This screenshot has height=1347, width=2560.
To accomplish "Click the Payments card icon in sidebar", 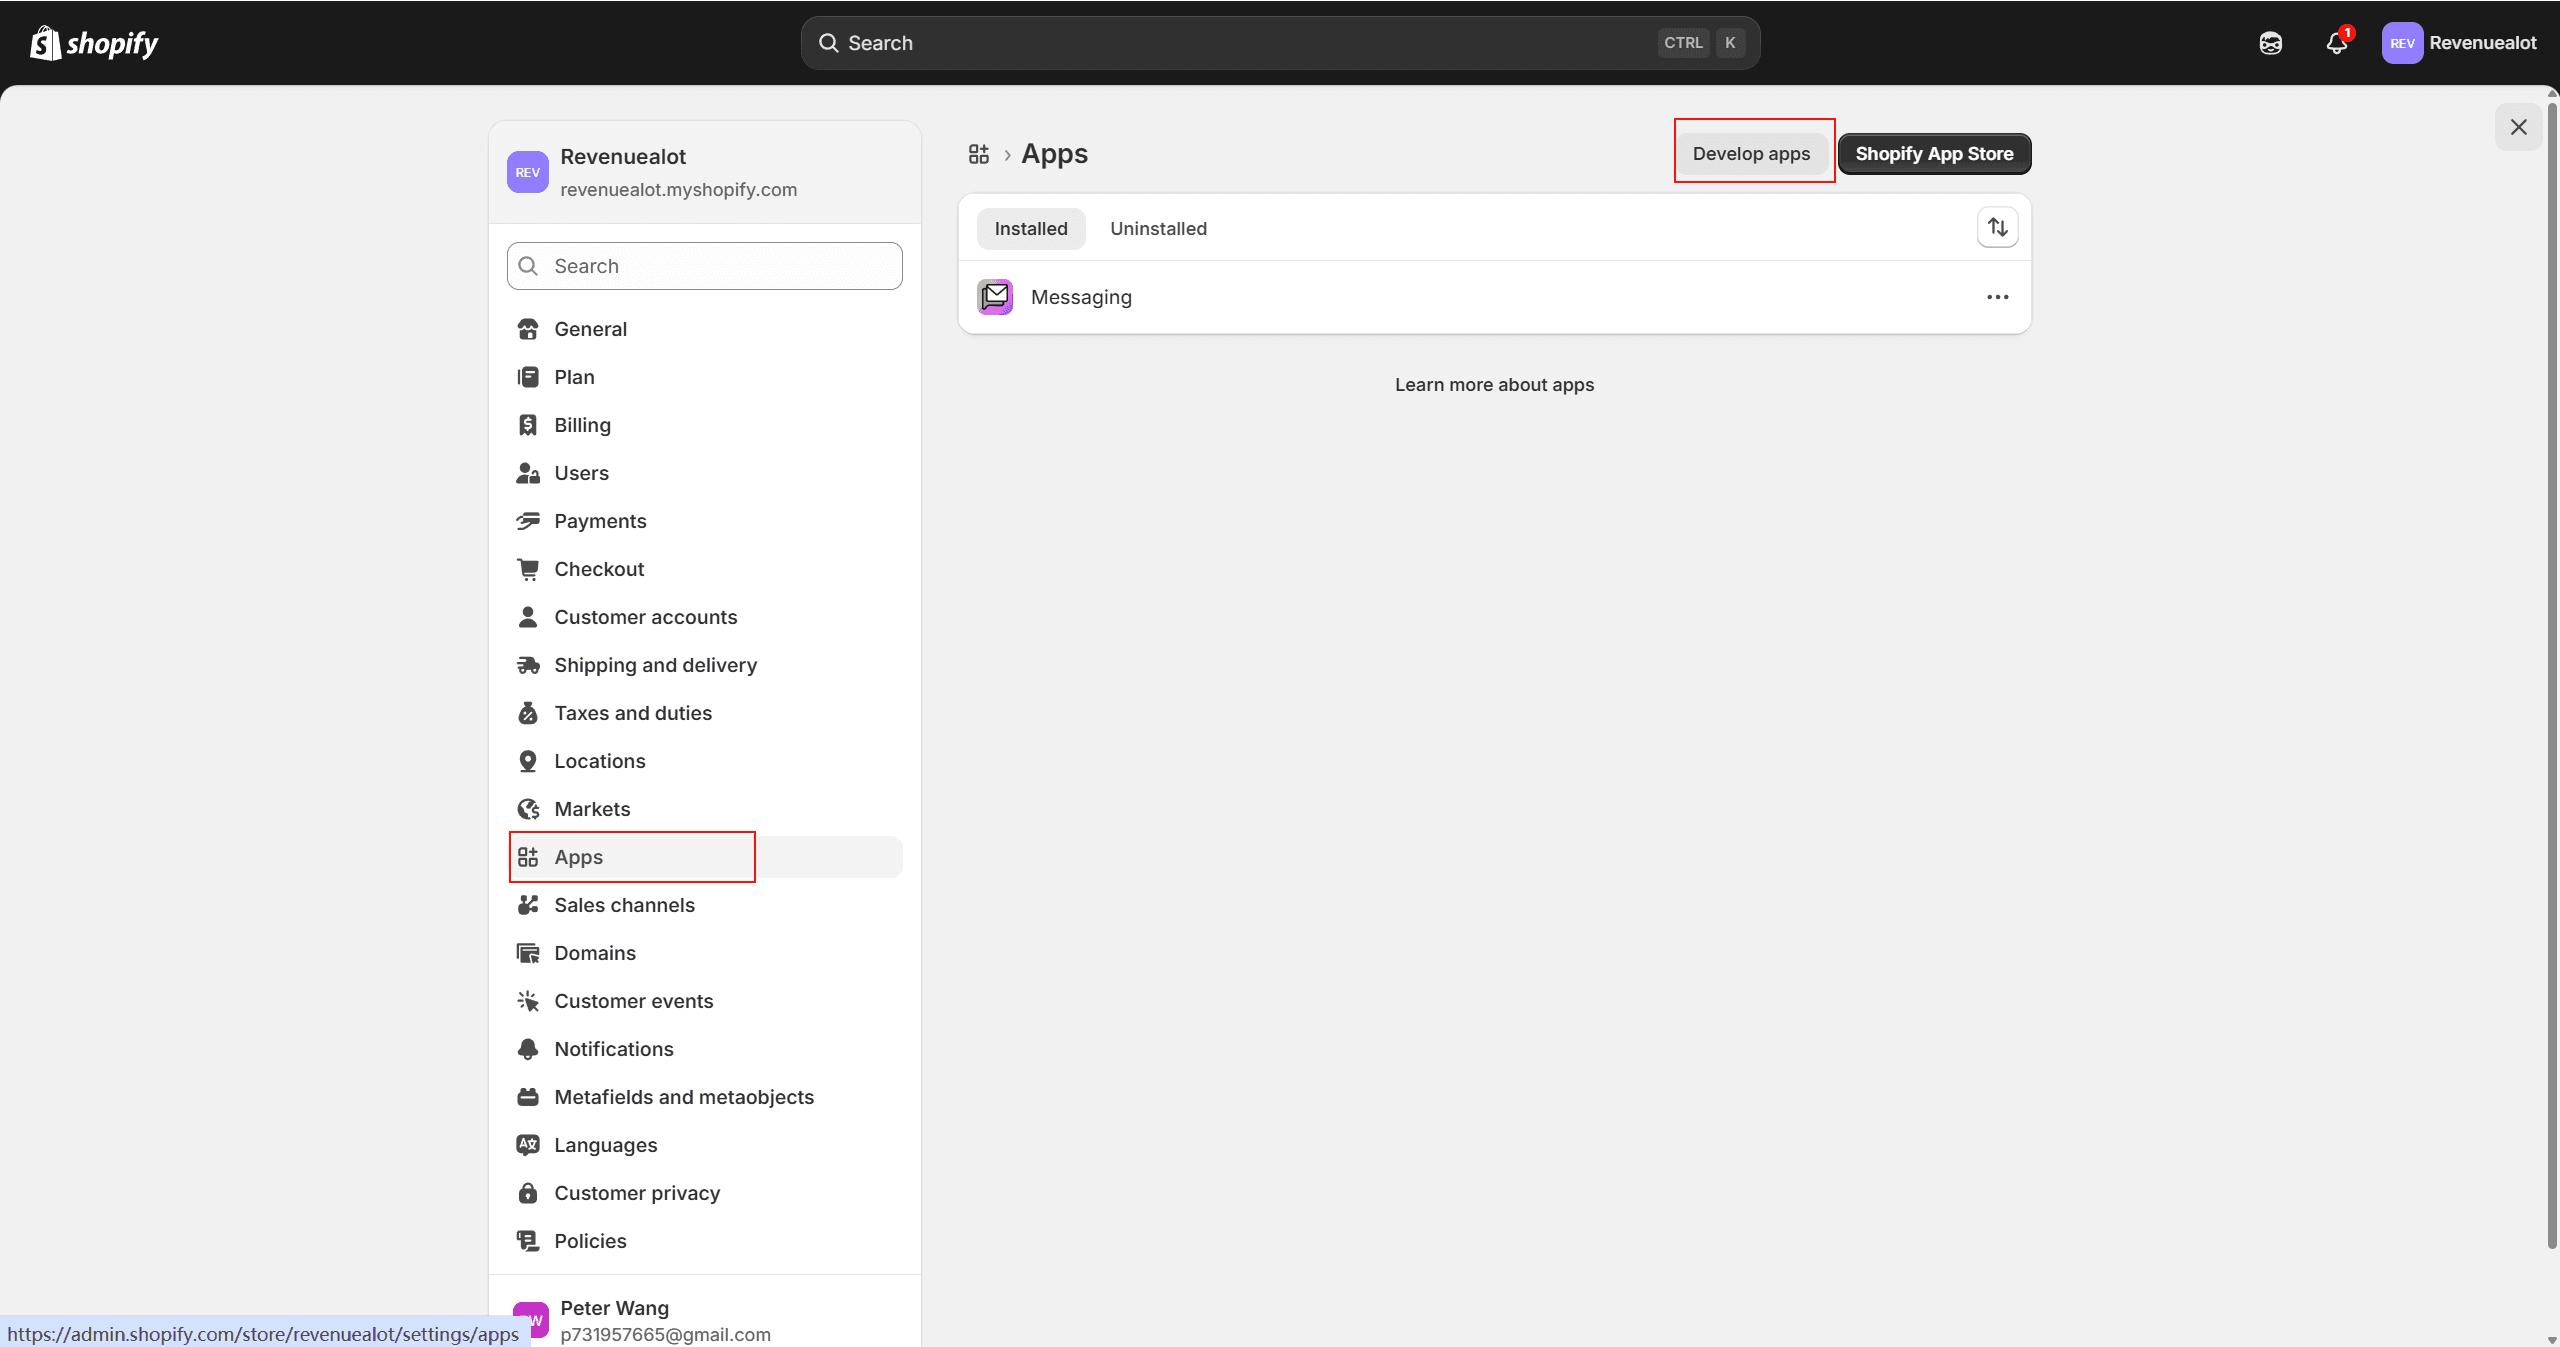I will pos(528,521).
